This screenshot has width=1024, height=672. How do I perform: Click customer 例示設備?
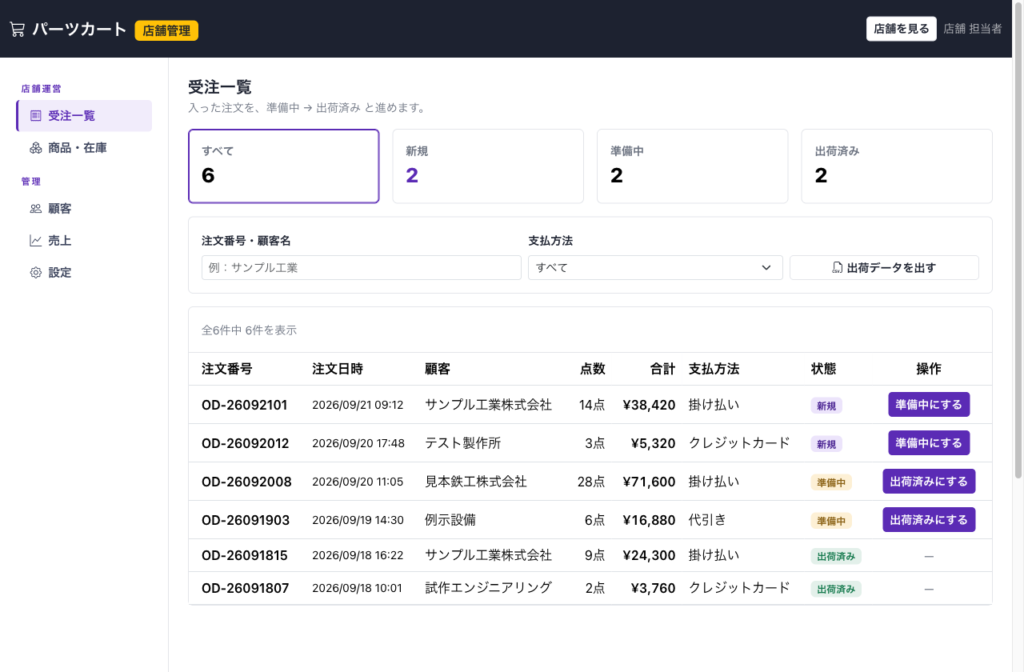pyautogui.click(x=450, y=520)
